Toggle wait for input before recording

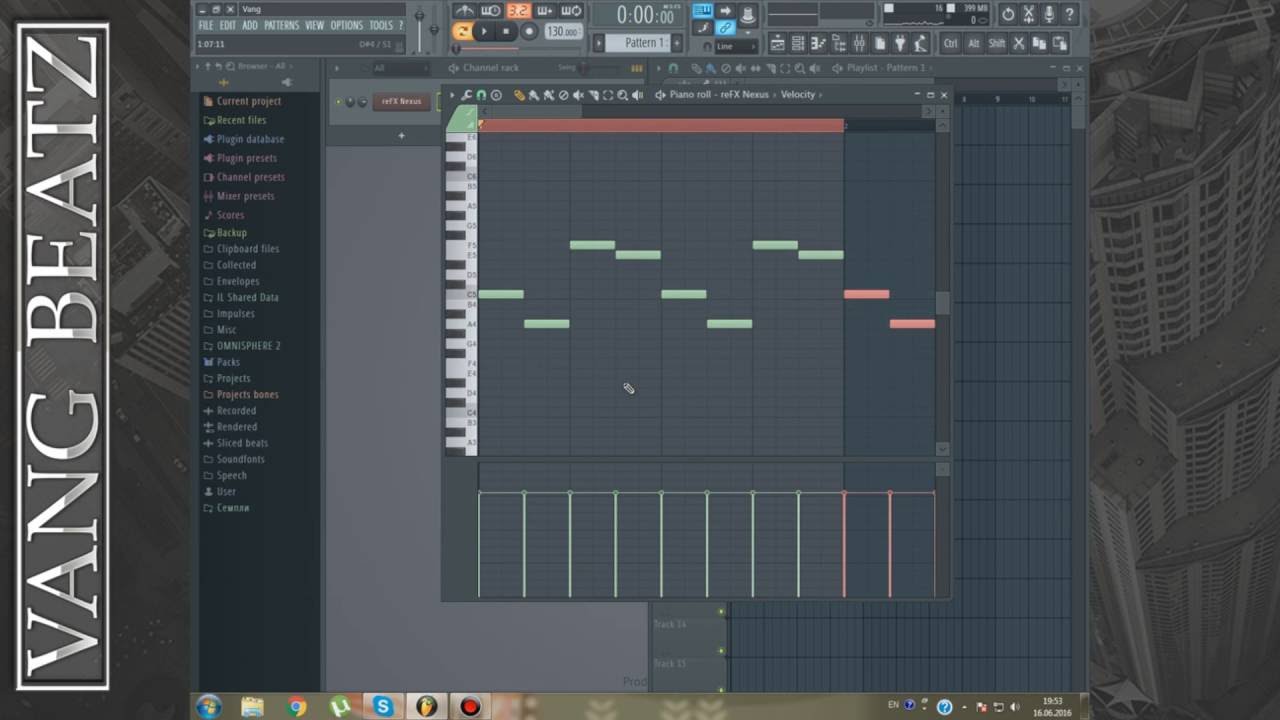tap(491, 10)
